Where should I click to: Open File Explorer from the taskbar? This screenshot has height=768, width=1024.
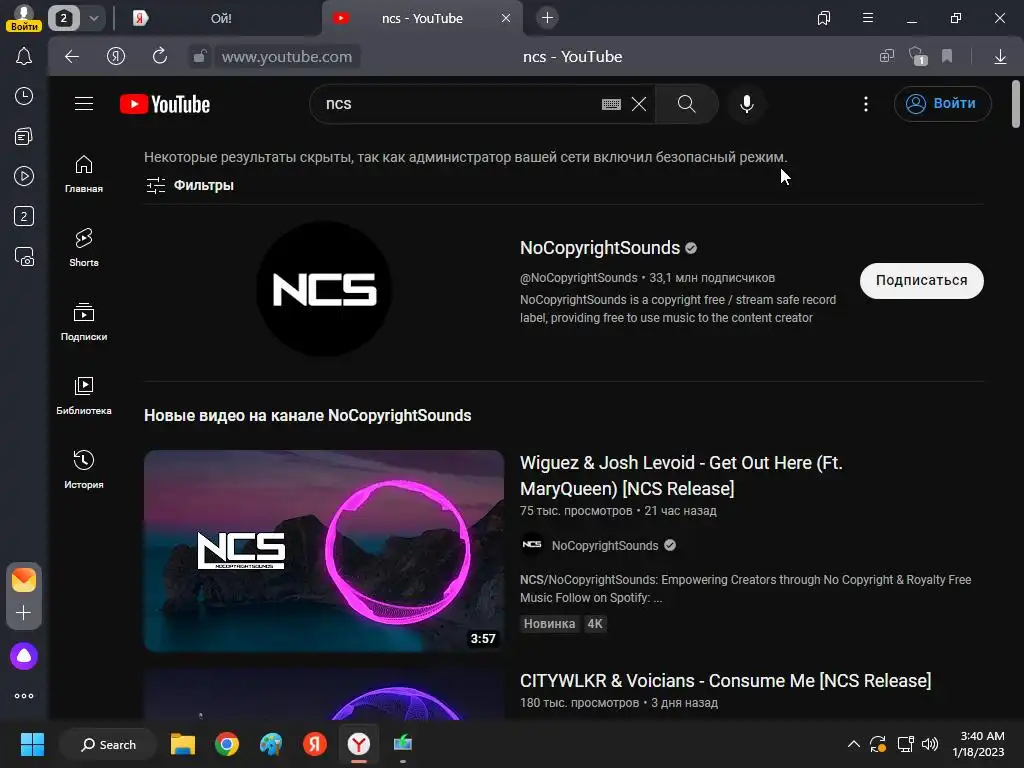pos(183,744)
